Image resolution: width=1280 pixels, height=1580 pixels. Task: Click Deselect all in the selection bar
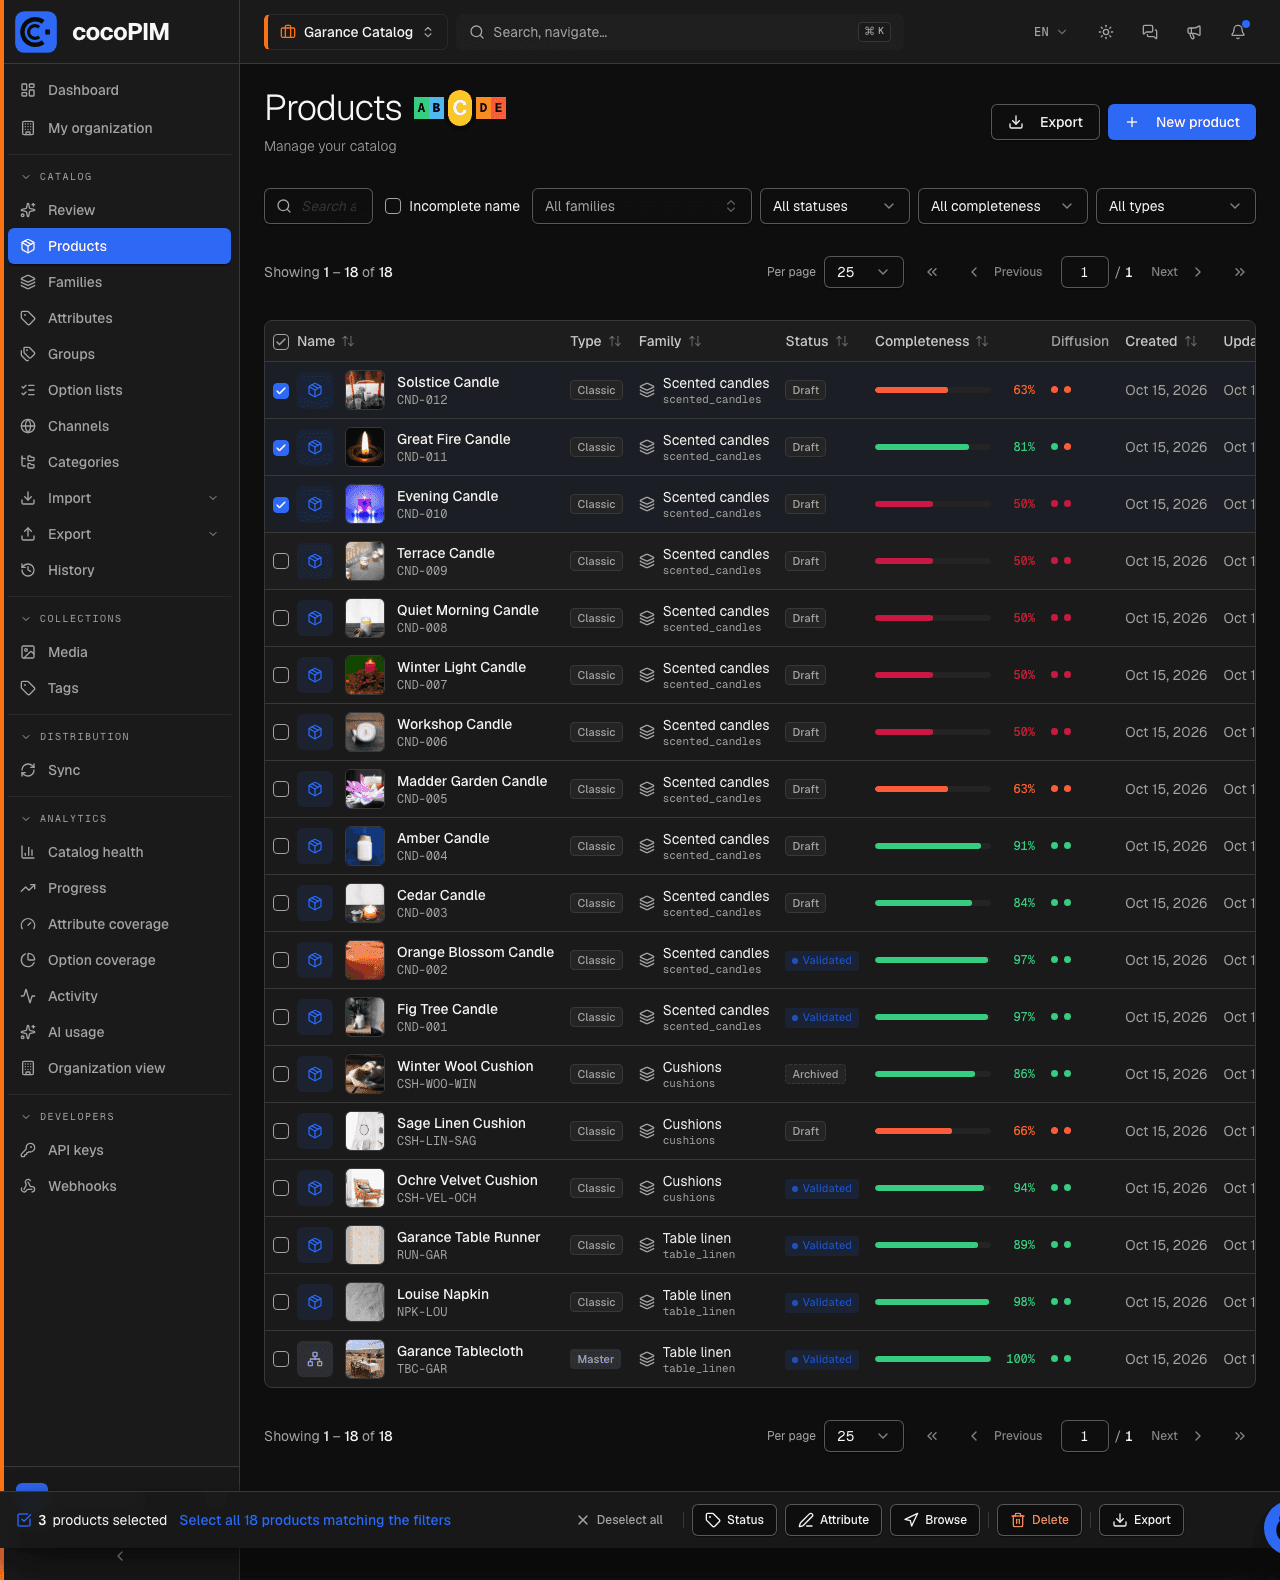pos(620,1520)
